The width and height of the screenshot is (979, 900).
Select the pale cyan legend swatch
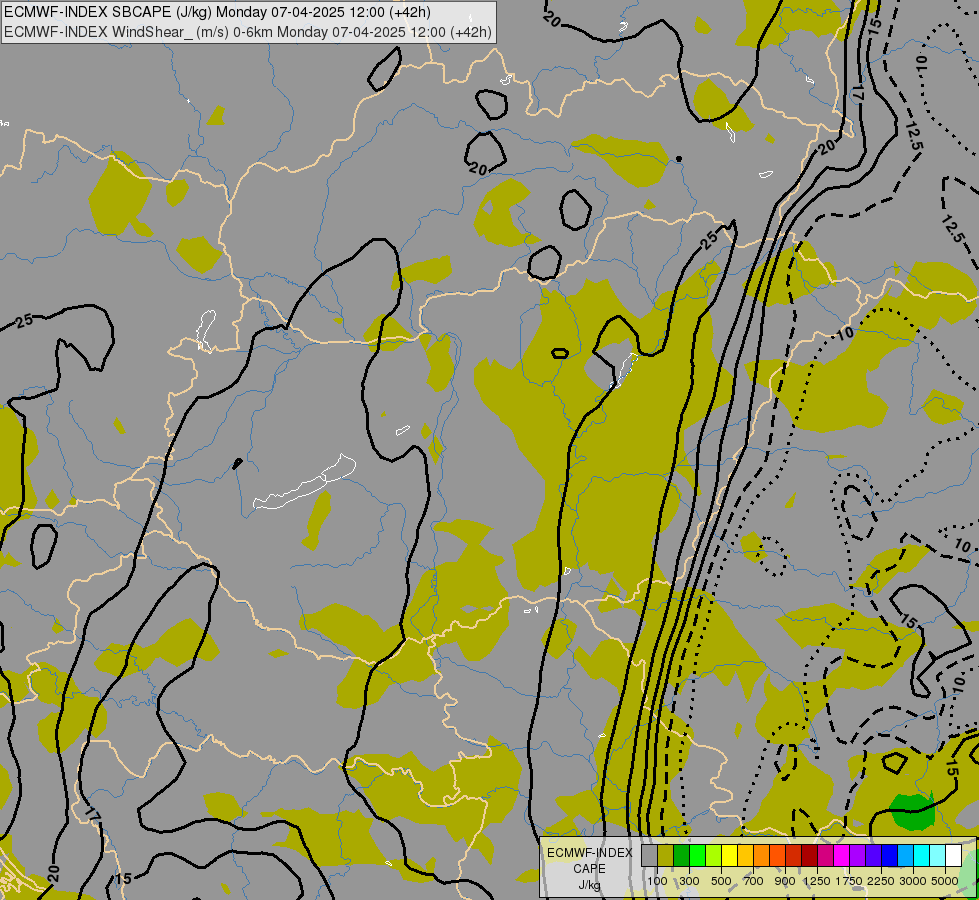tap(938, 855)
